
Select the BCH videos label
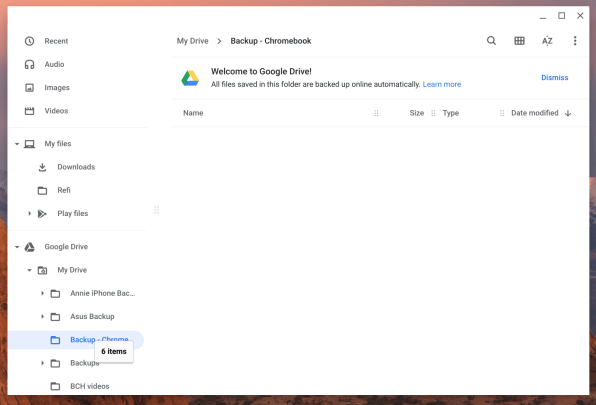[x=89, y=386]
